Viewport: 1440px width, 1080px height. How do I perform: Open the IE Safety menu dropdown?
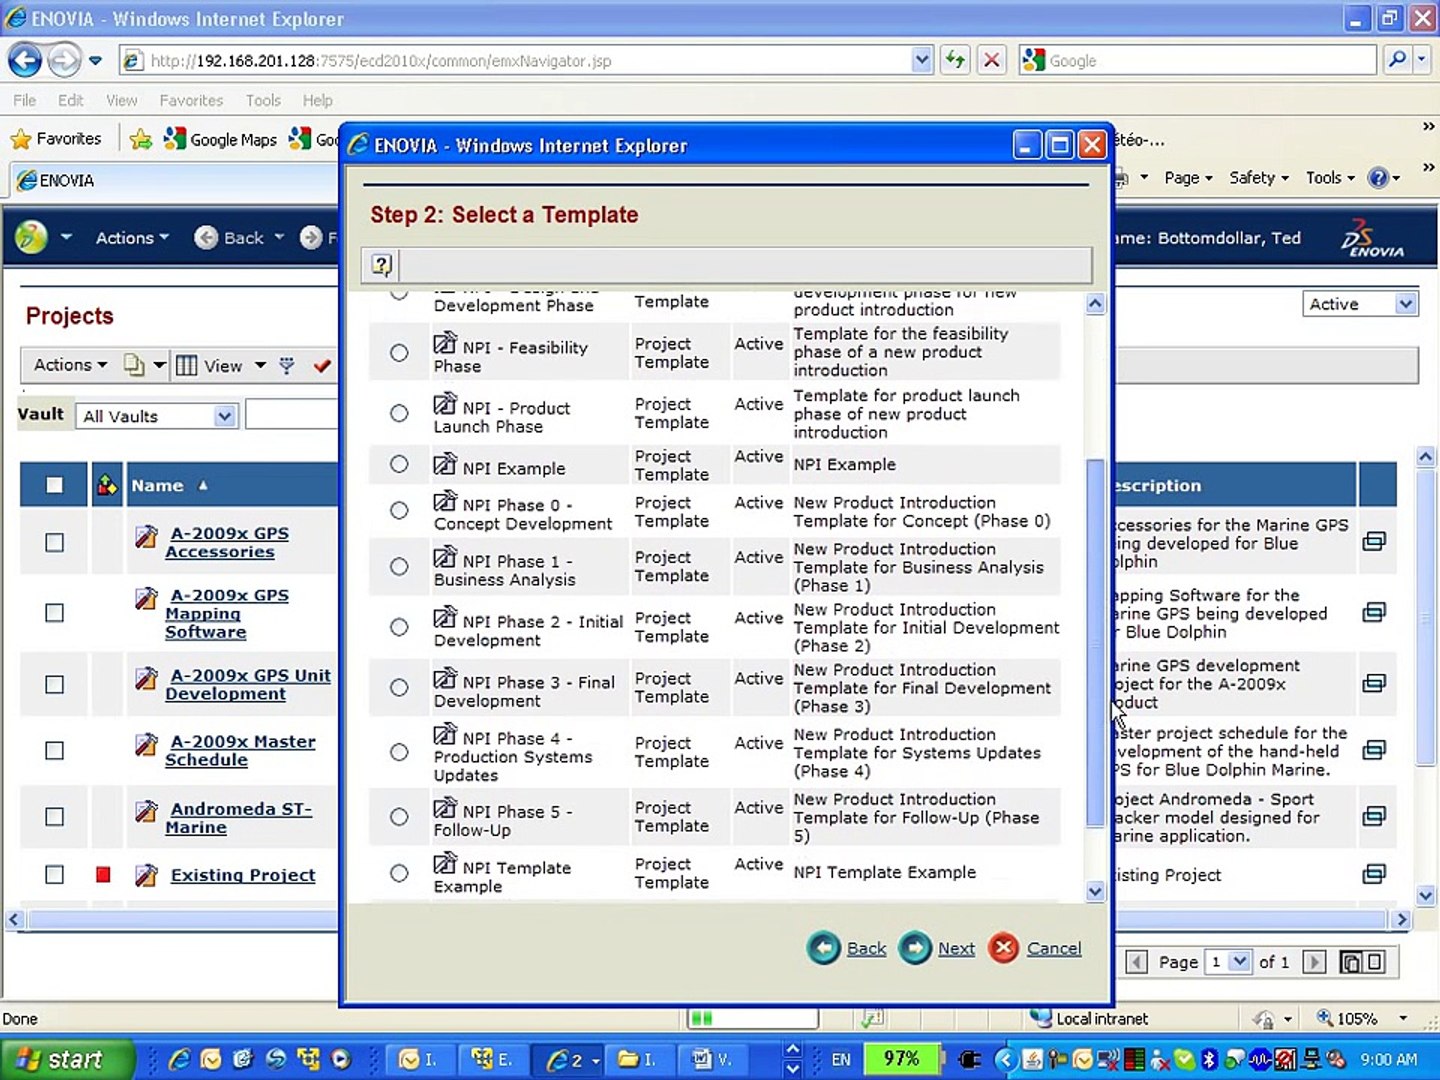pos(1259,178)
